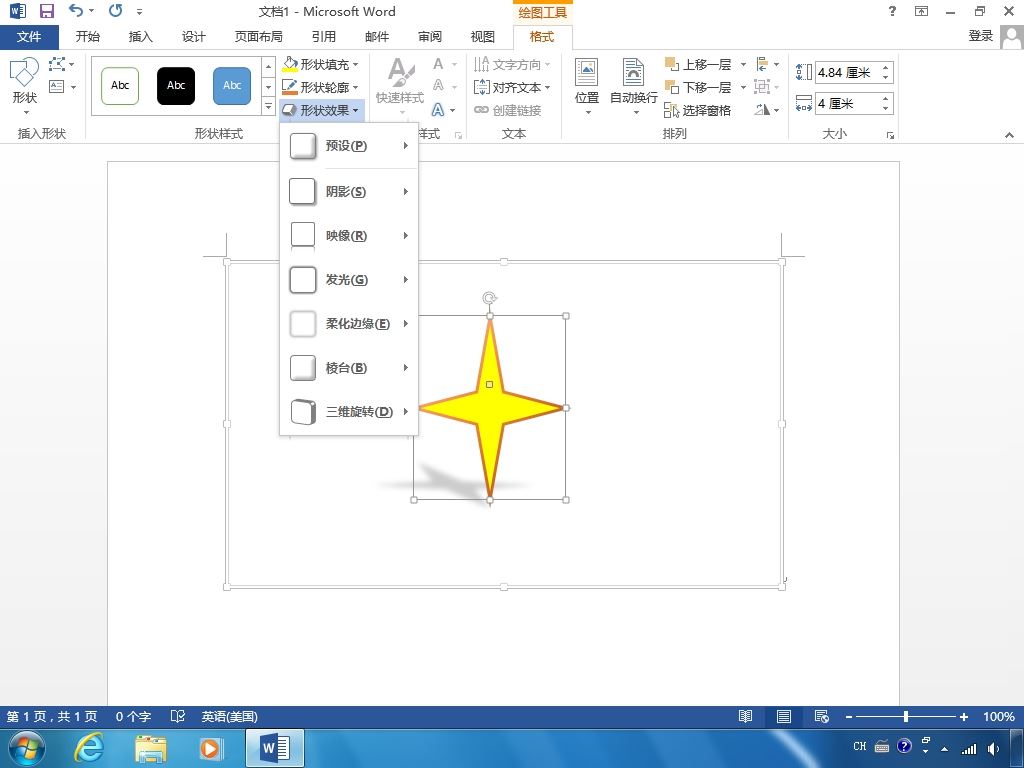Click the Sign in (登录) link
This screenshot has height=768, width=1024.
(980, 36)
